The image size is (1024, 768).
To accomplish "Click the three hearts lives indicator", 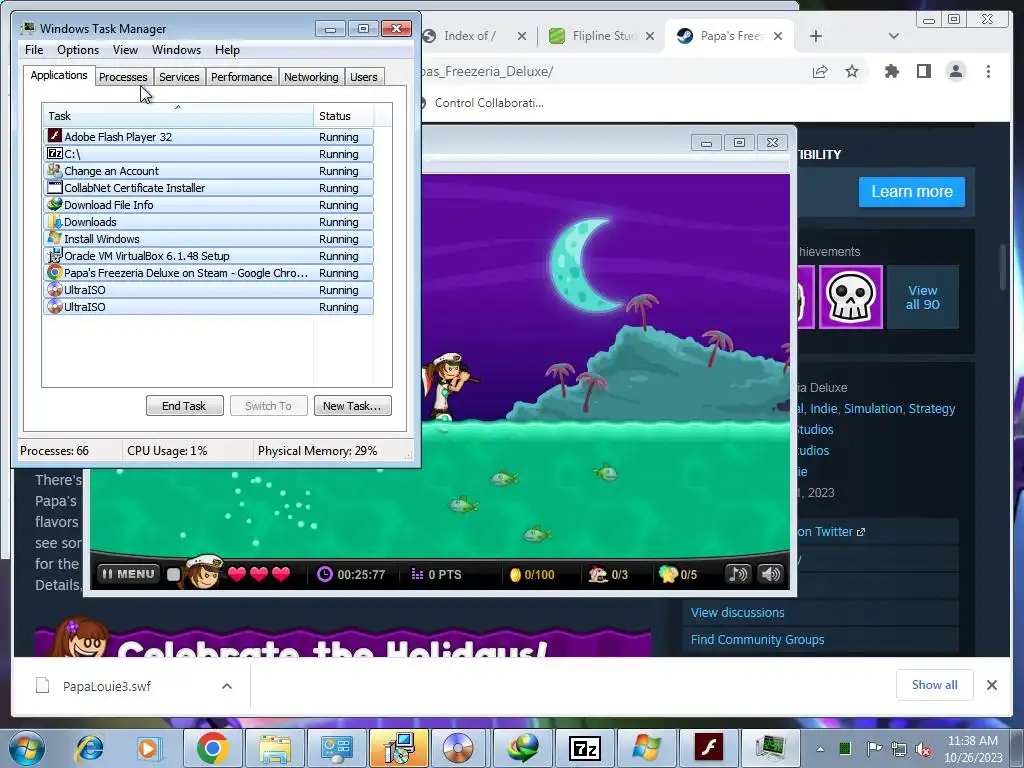I will [259, 574].
